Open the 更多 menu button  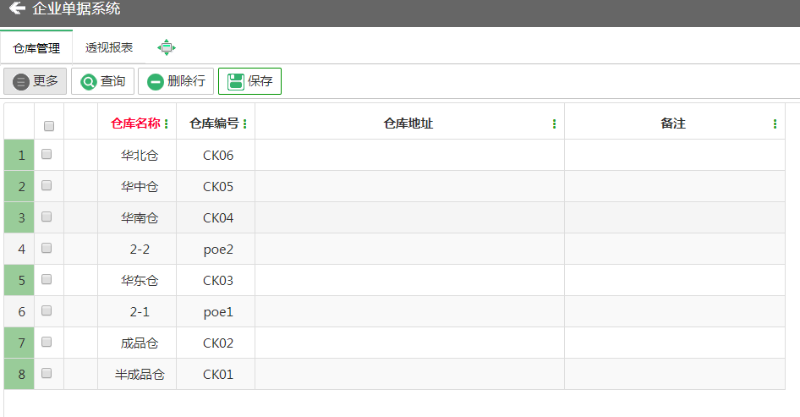(35, 81)
